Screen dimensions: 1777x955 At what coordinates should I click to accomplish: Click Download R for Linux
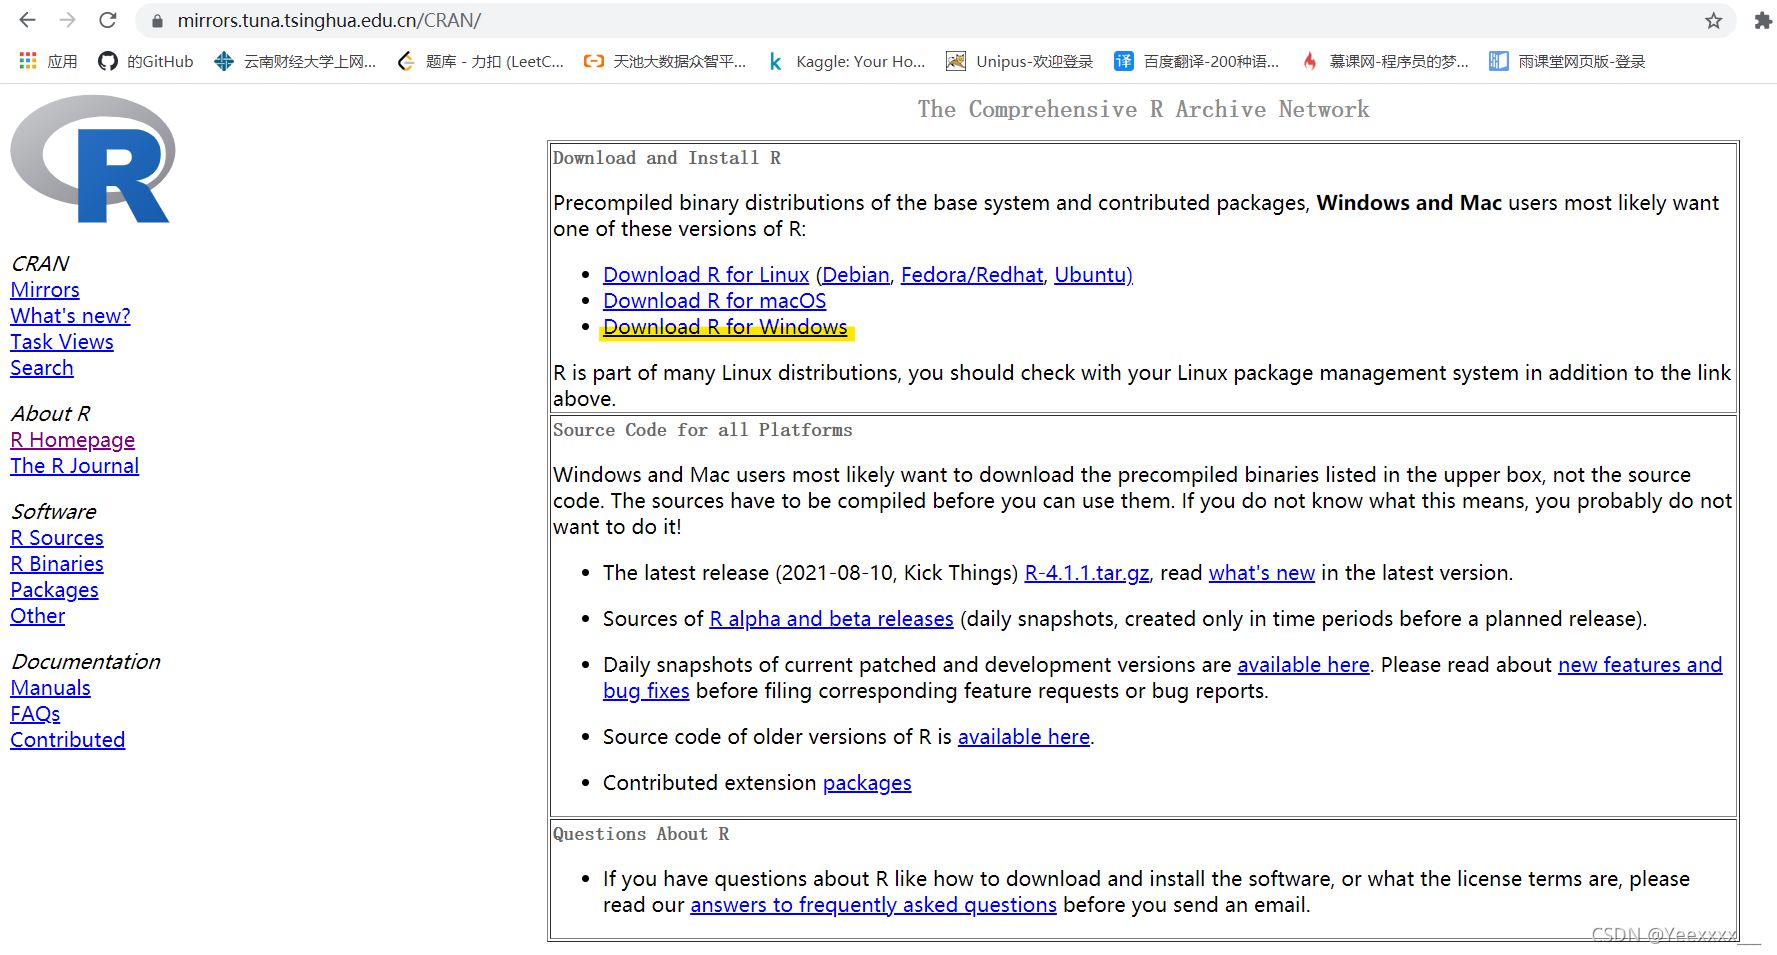(706, 275)
